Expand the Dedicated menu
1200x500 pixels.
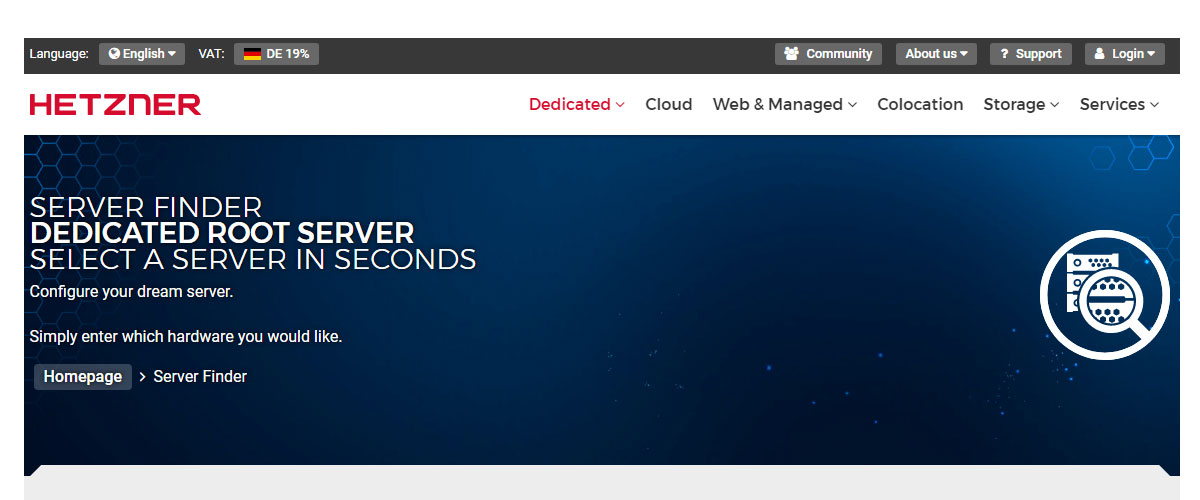click(577, 104)
